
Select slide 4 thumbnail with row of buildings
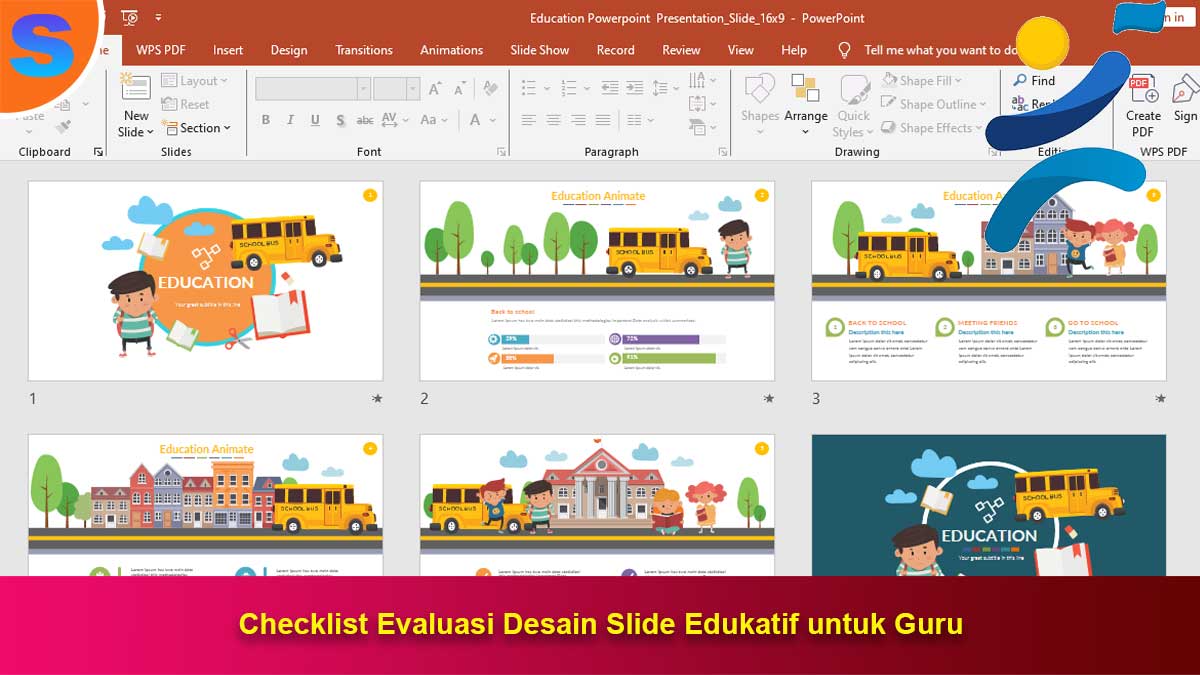point(206,505)
